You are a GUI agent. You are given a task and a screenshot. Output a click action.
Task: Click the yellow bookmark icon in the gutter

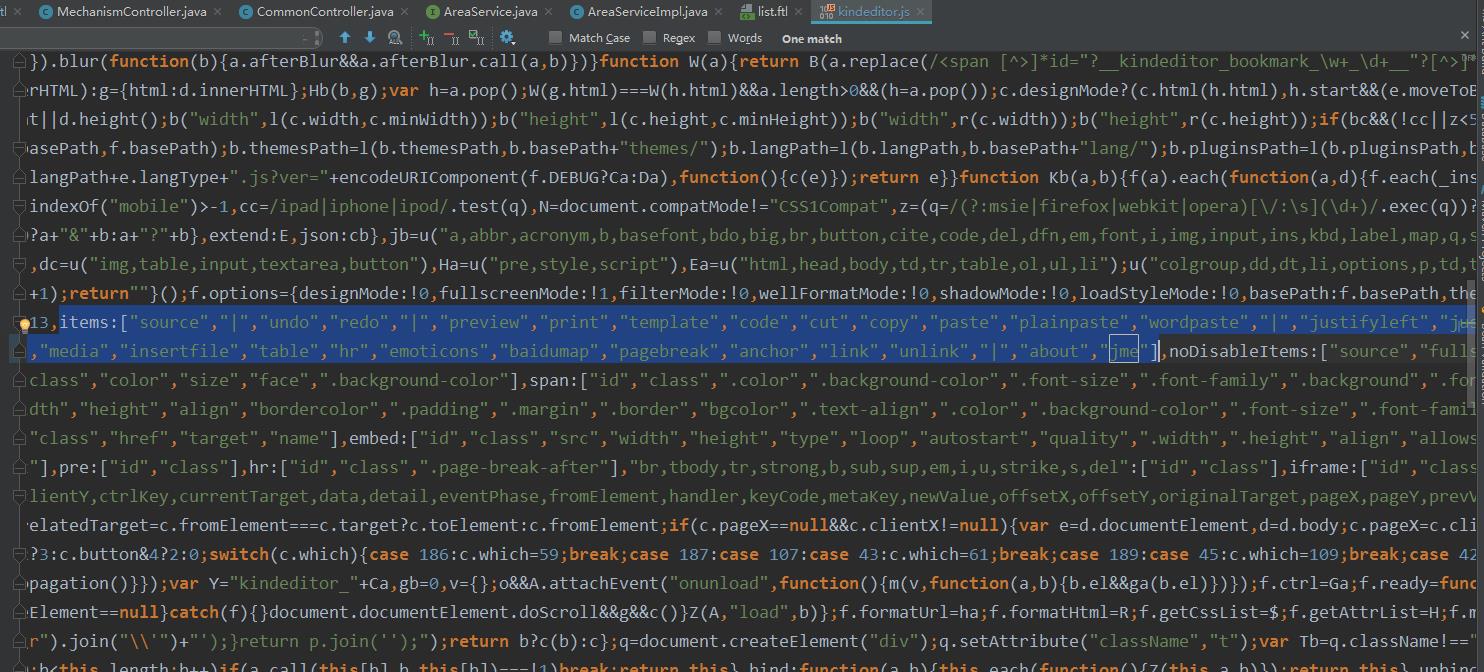click(25, 323)
